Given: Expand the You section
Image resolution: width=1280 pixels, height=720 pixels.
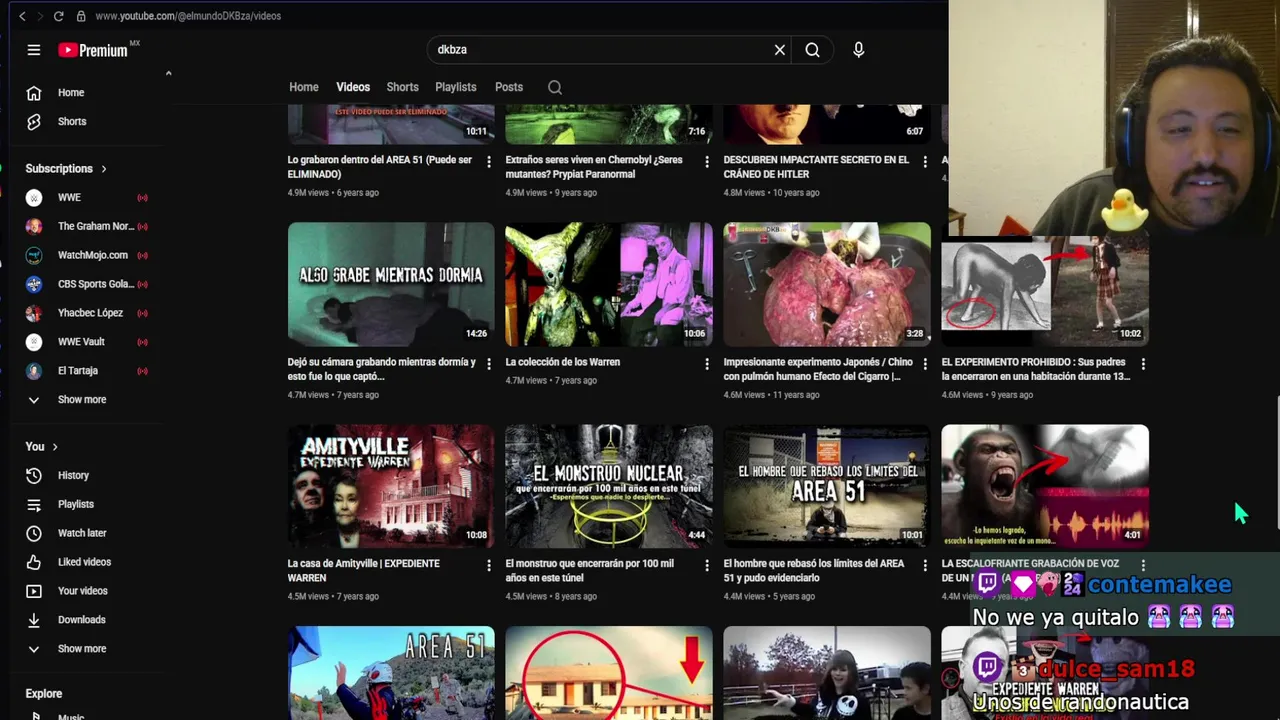Looking at the screenshot, I should [x=42, y=447].
